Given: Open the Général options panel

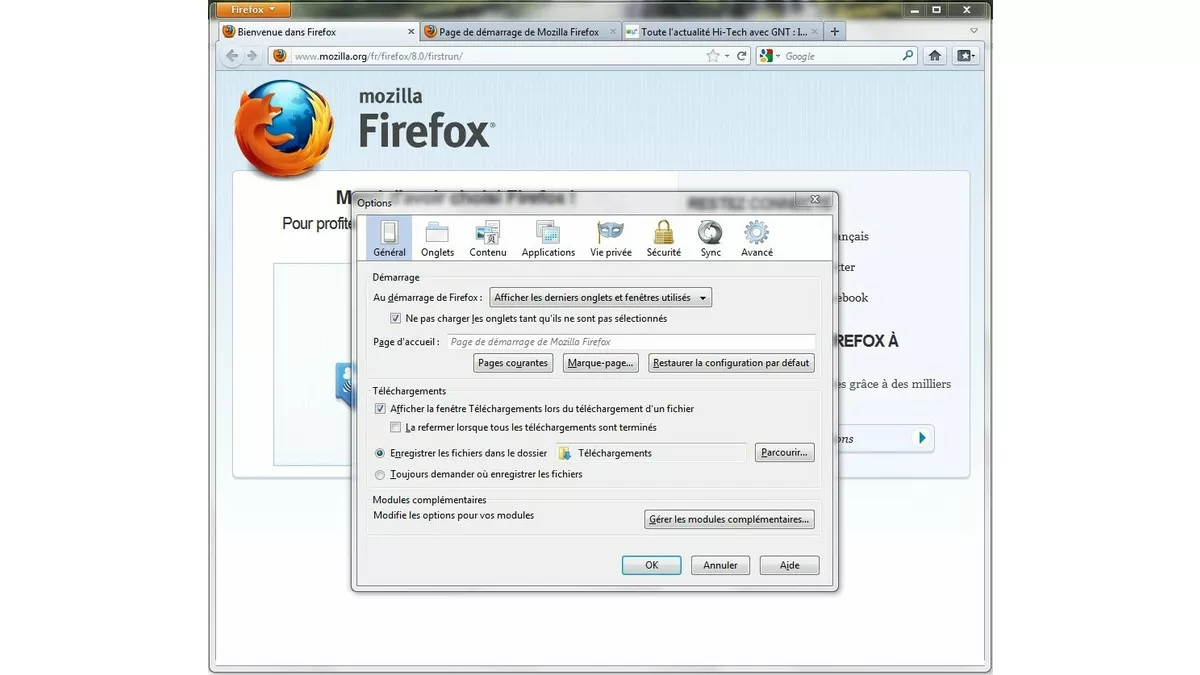Looking at the screenshot, I should click(x=388, y=237).
